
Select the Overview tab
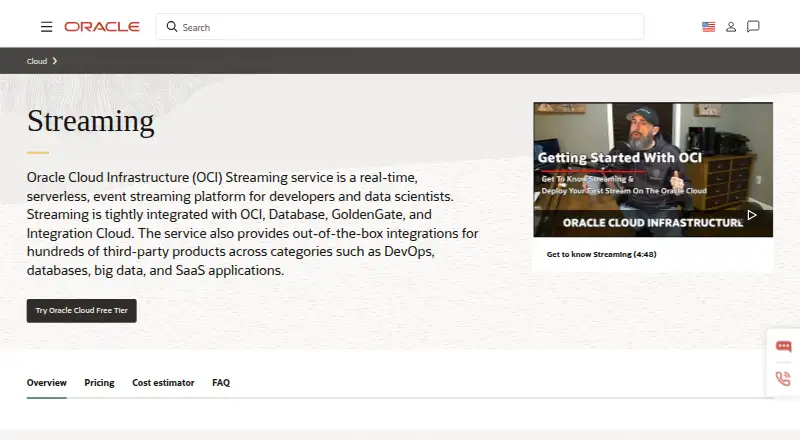click(x=46, y=383)
